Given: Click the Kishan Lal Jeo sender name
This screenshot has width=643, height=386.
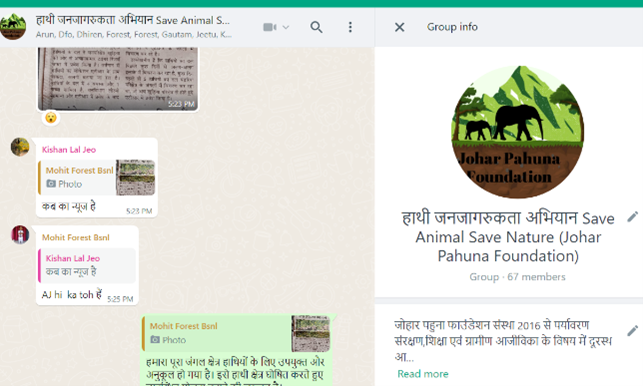Looking at the screenshot, I should pos(69,150).
